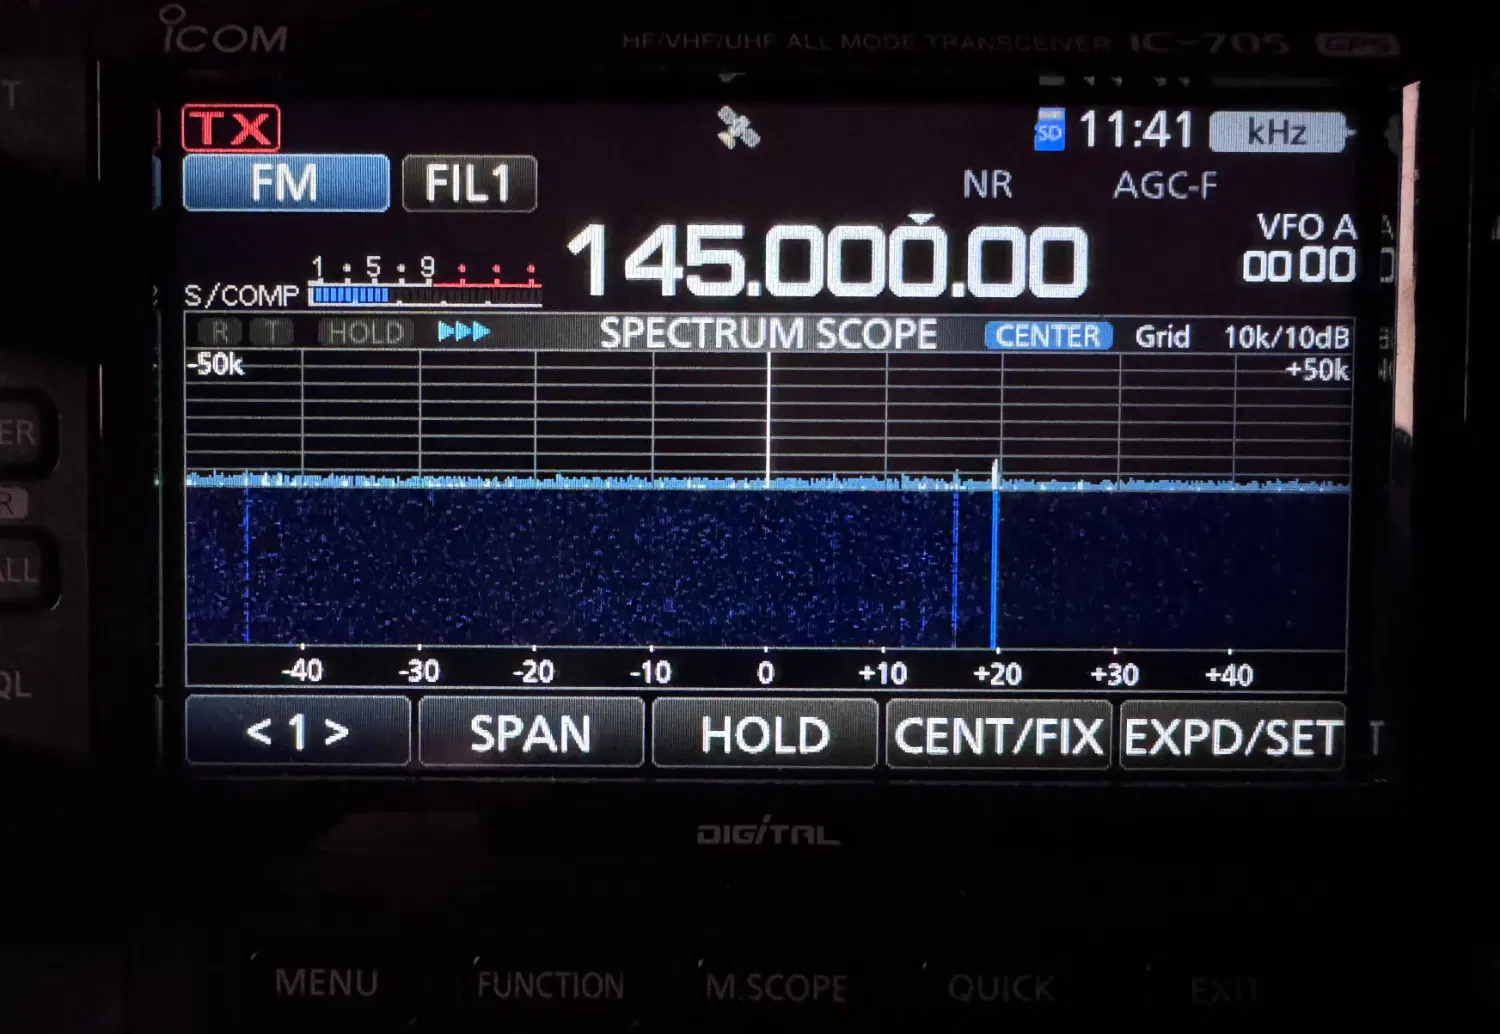The height and width of the screenshot is (1034, 1500).
Task: Open the AGC-F setting selector
Action: pyautogui.click(x=1165, y=186)
